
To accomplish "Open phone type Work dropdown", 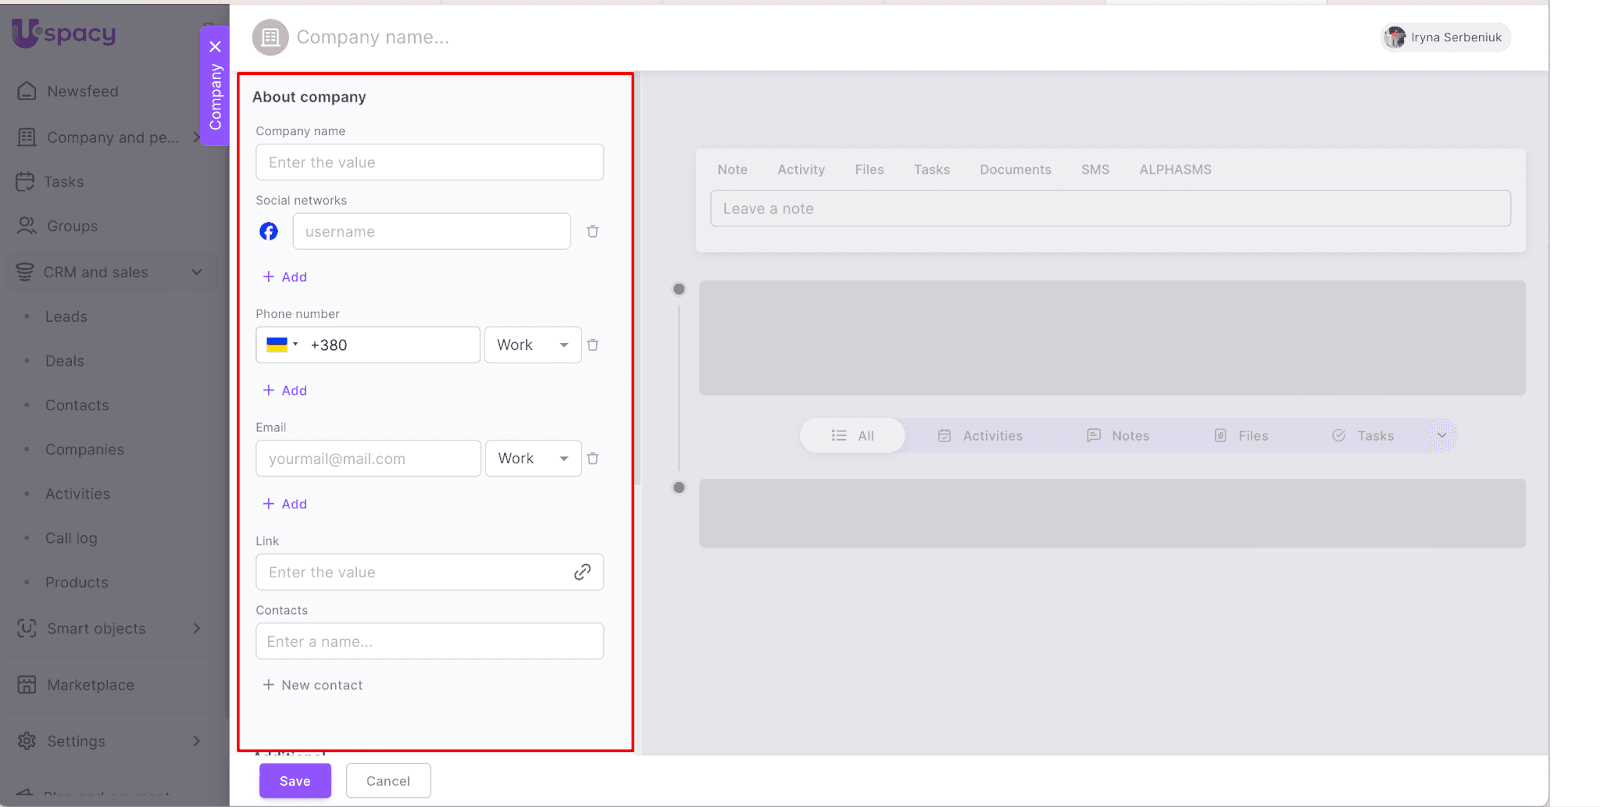I will (x=533, y=345).
